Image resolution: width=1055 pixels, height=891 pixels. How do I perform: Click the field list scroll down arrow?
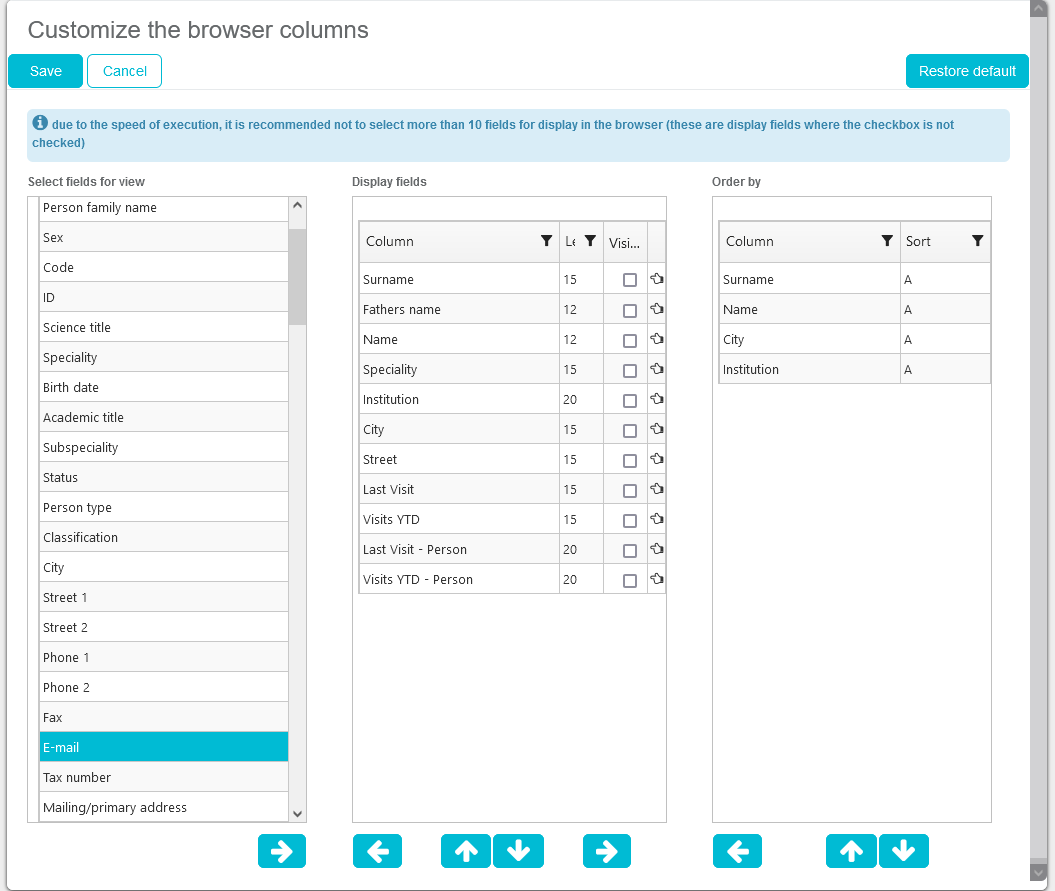297,814
